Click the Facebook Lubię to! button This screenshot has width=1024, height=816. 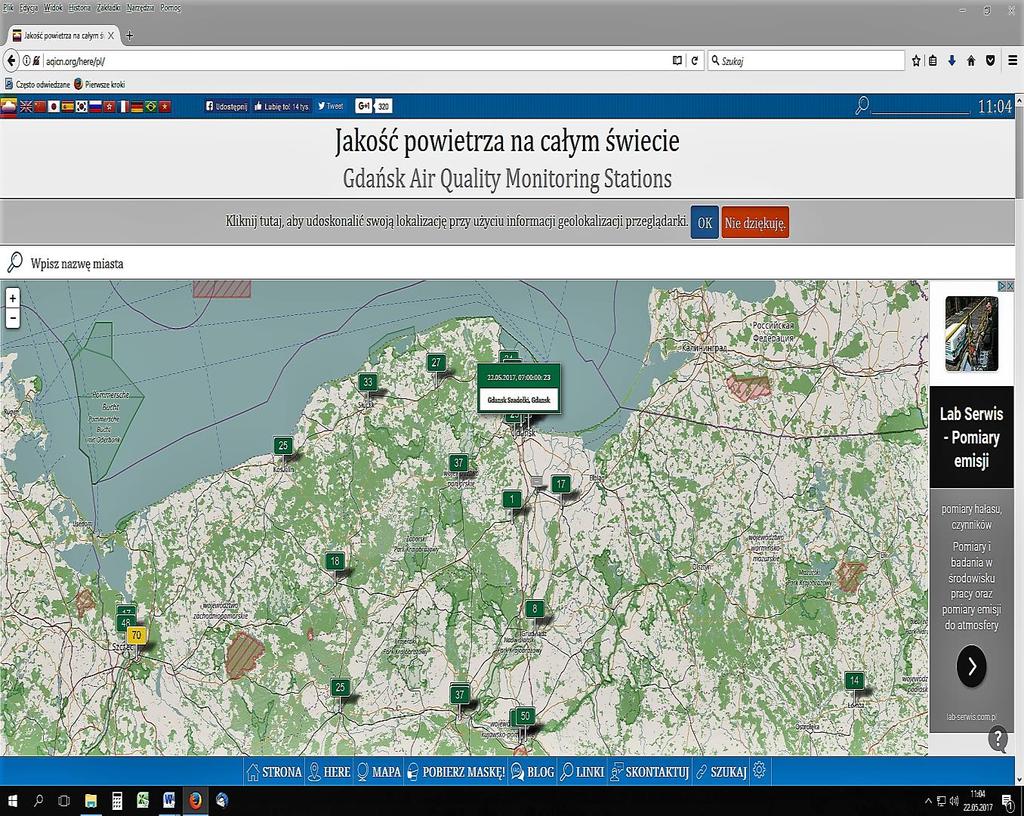[281, 106]
